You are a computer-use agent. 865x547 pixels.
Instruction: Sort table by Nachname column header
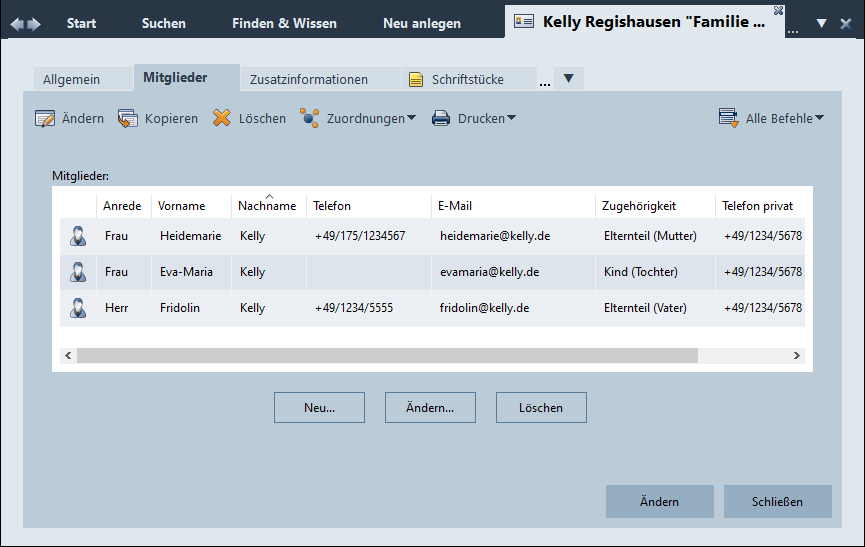[x=267, y=206]
